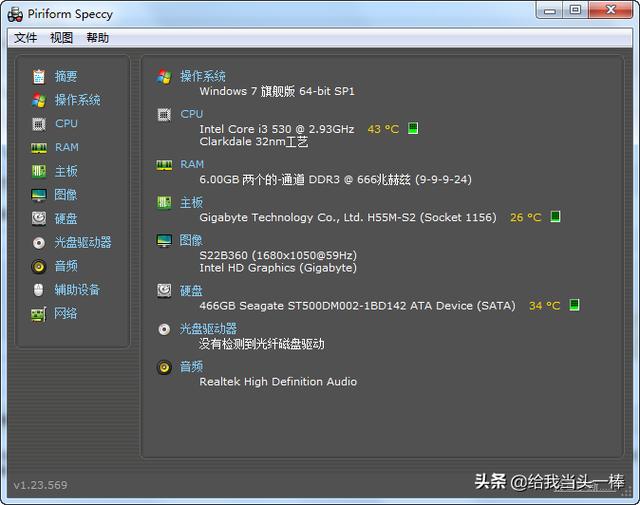Image resolution: width=640 pixels, height=505 pixels.
Task: Go to 光盘驱动器 section from sidebar label
Action: [83, 242]
